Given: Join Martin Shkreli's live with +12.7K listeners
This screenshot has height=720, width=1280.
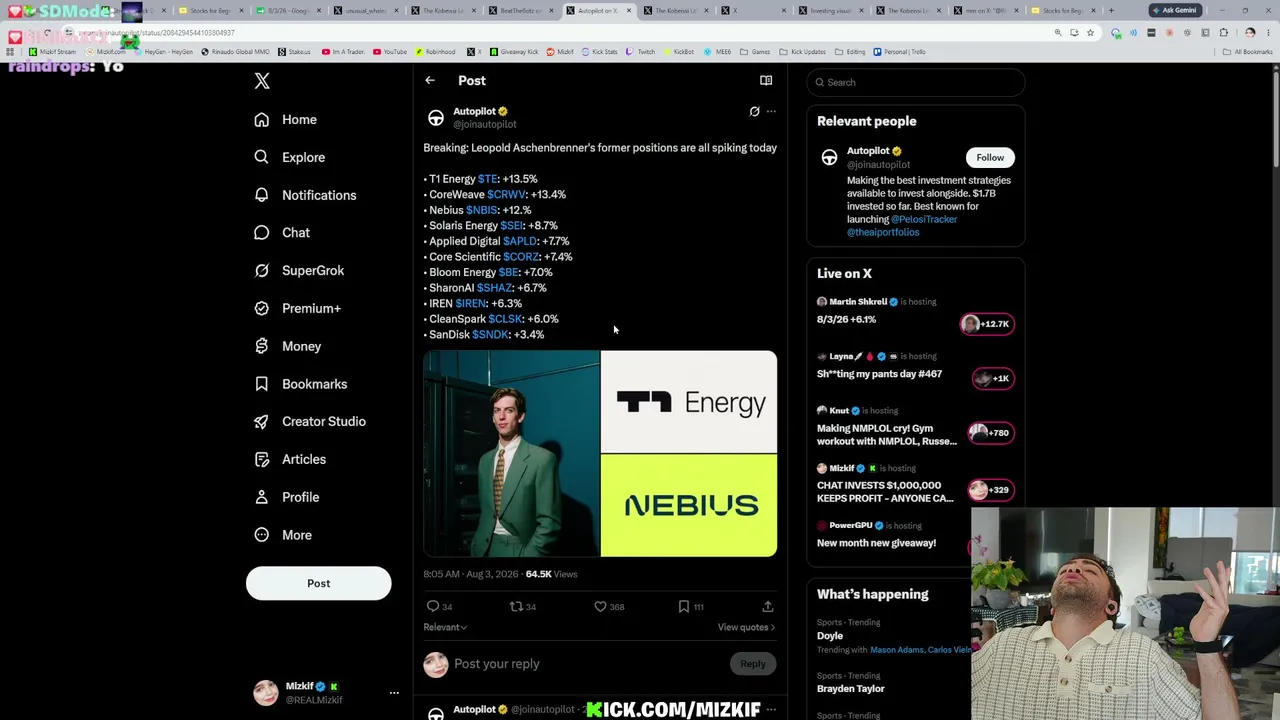Looking at the screenshot, I should [987, 324].
